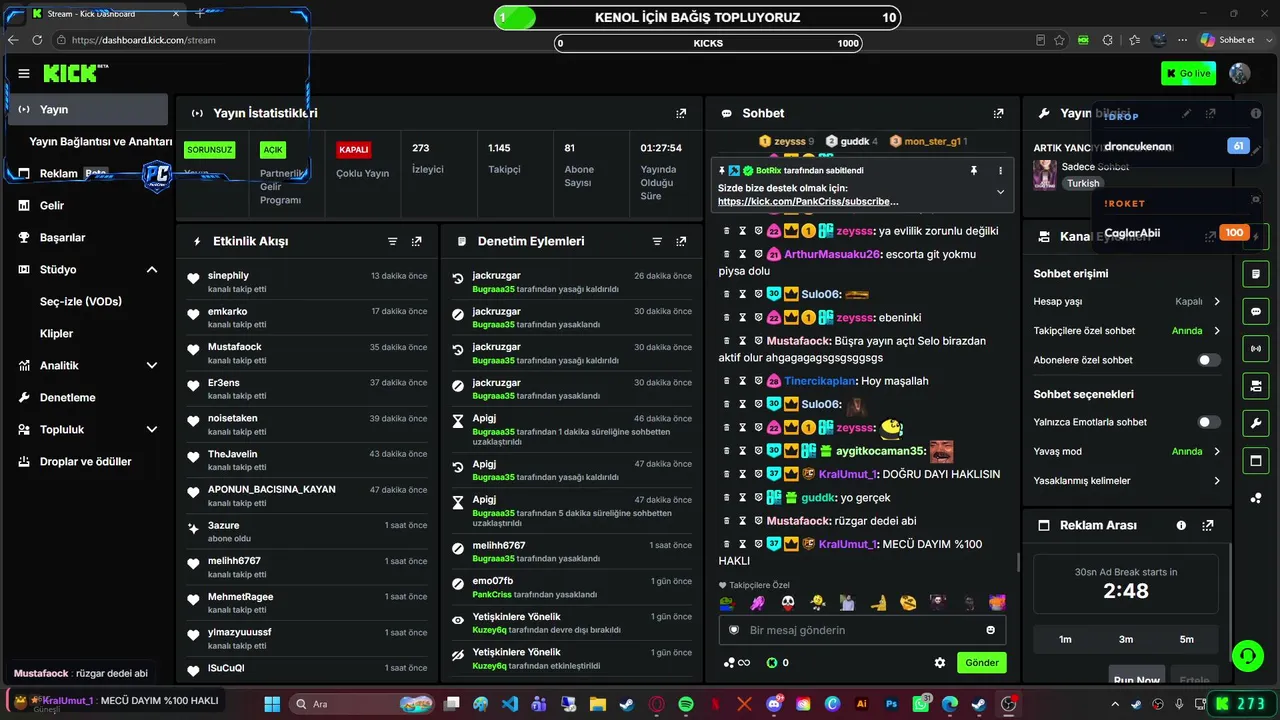
Task: Timeout user aygitkocaman35 with hourglass icon
Action: click(x=743, y=451)
